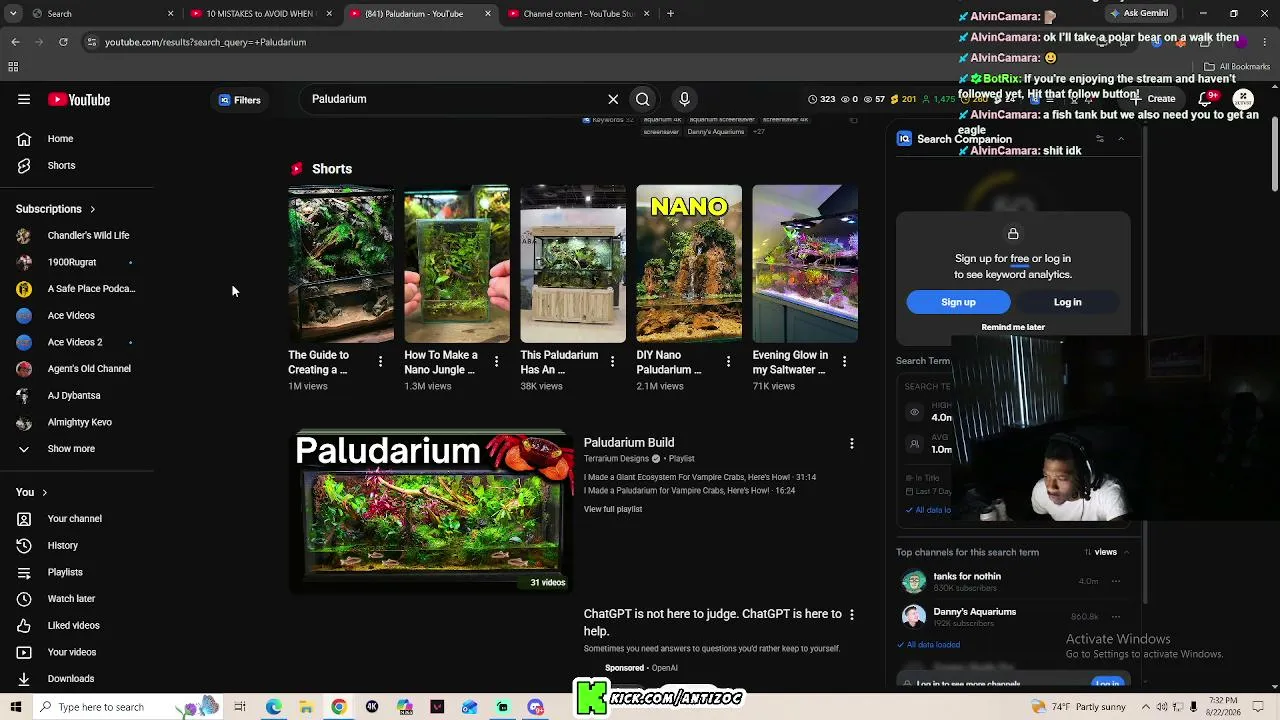
Task: Open the ChatGPT sponsored ad options
Action: 852,614
